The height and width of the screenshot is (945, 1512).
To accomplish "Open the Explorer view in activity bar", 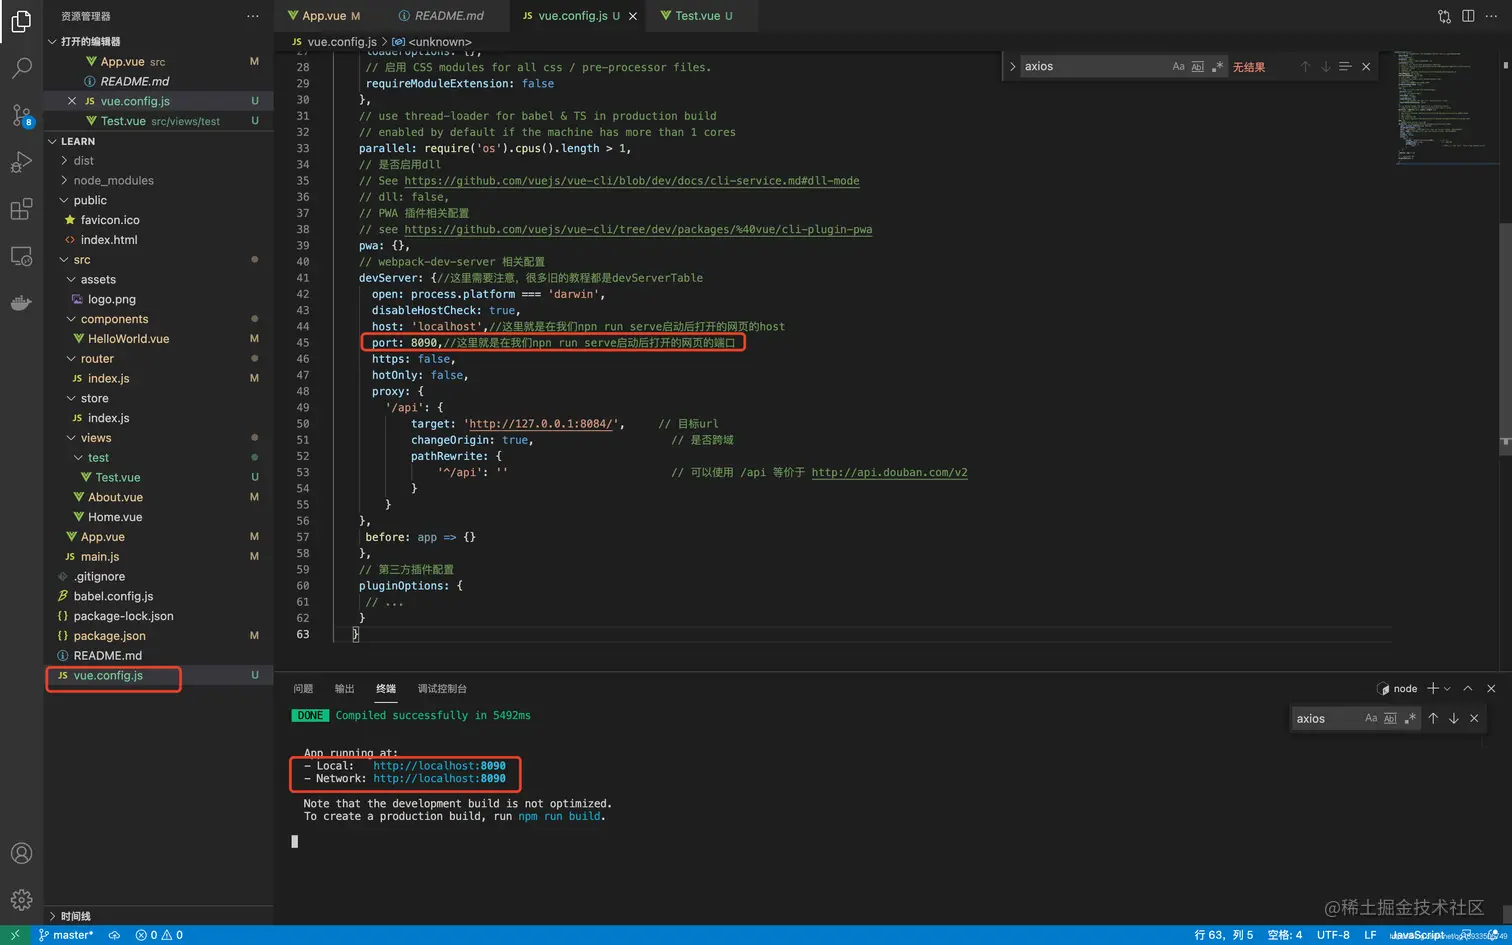I will [21, 21].
